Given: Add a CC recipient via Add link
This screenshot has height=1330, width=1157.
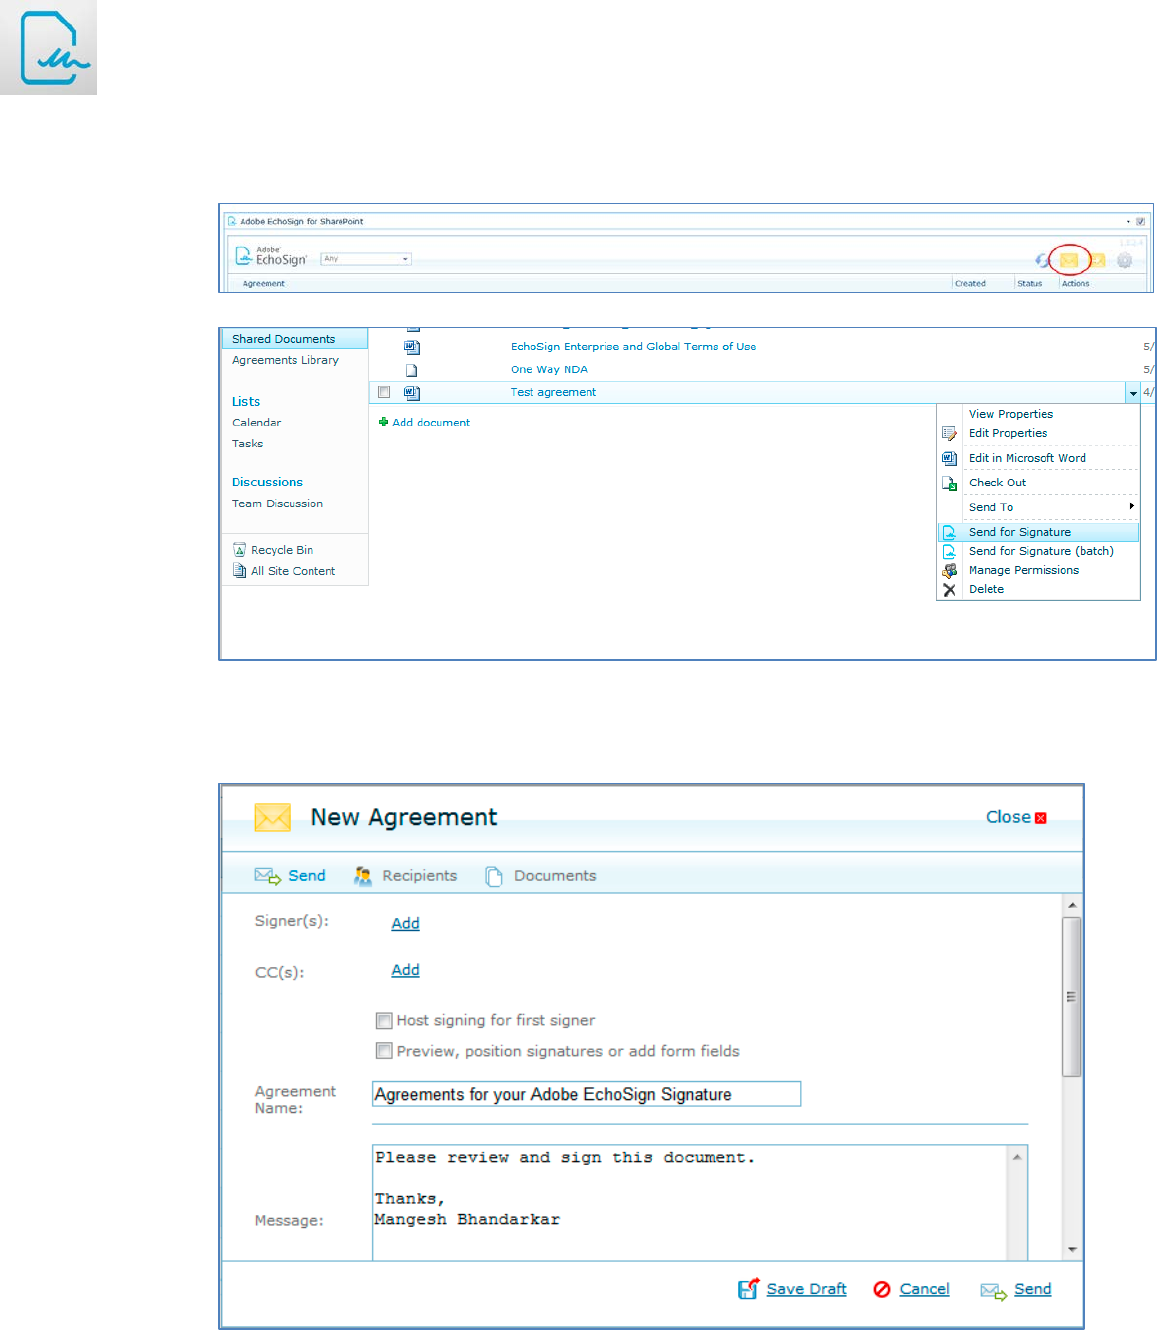Looking at the screenshot, I should coord(405,970).
